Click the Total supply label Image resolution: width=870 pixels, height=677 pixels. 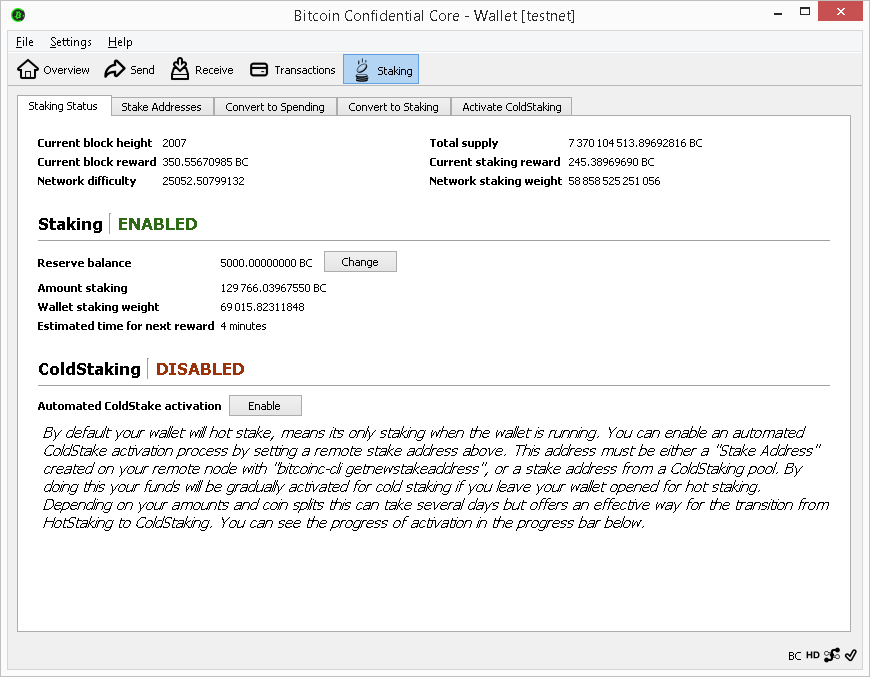click(x=464, y=143)
